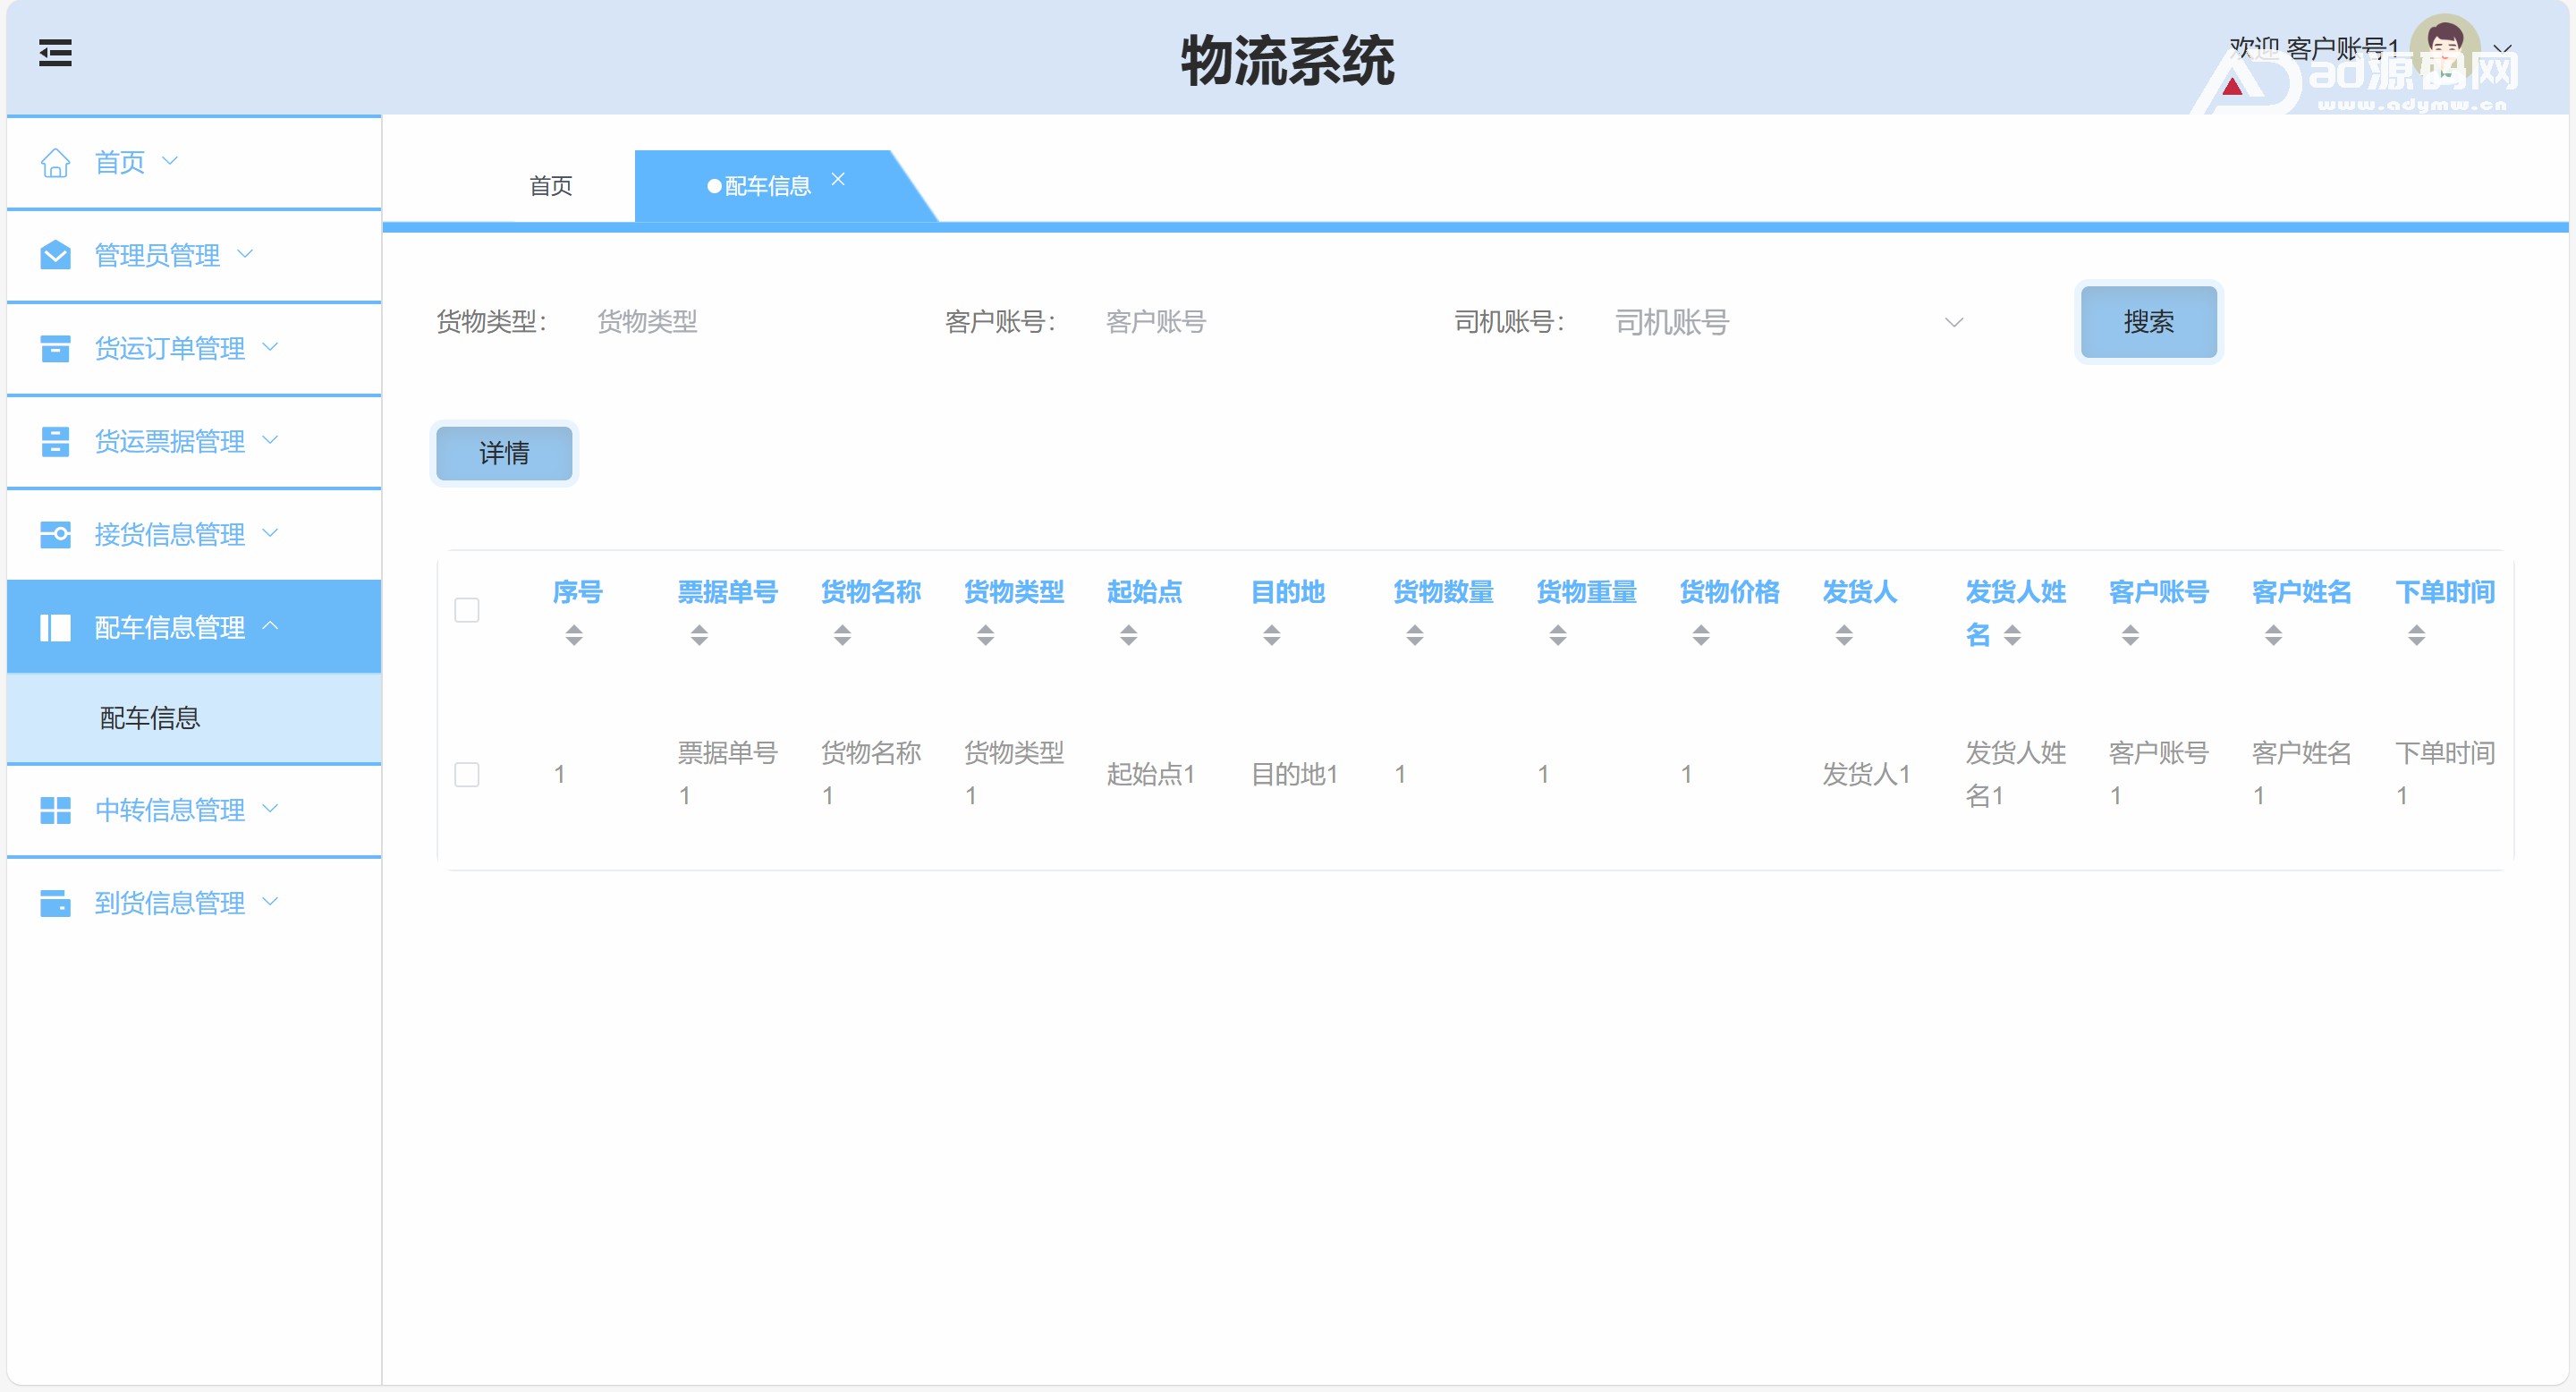Screen dimensions: 2576x1392
Task: Click the home icon in sidebar
Action: click(55, 162)
